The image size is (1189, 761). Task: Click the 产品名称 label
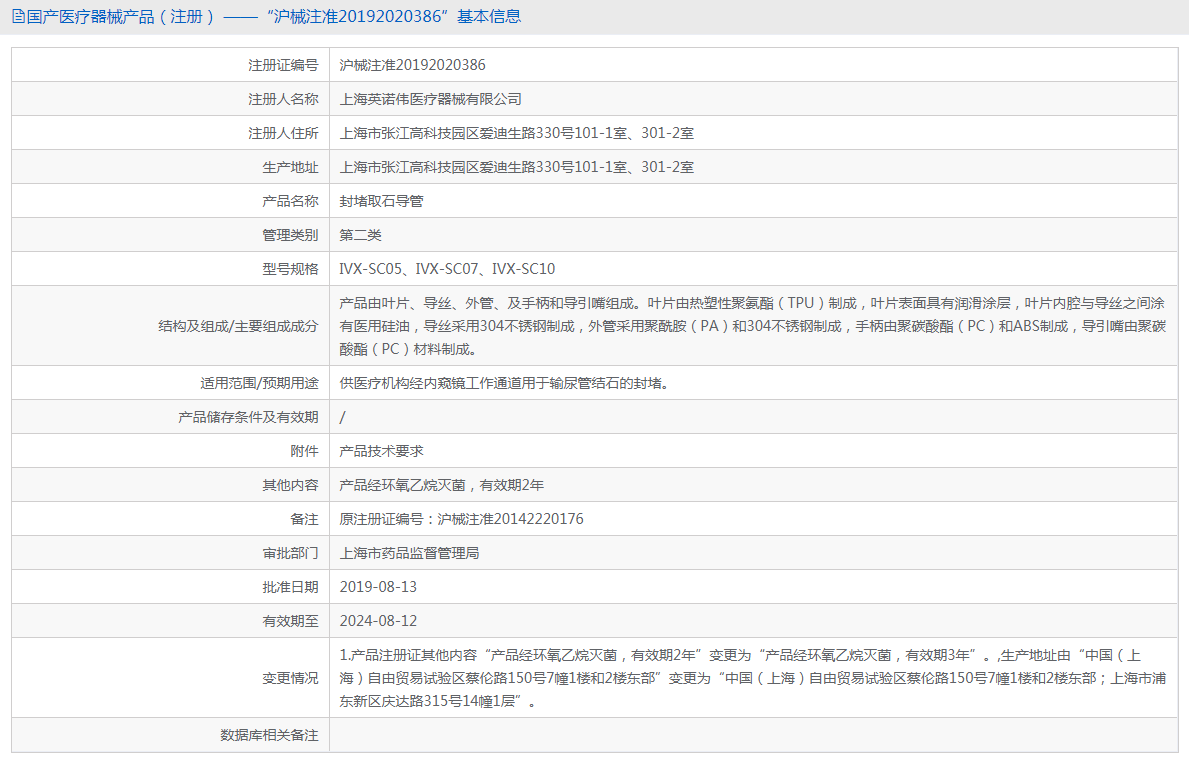290,202
